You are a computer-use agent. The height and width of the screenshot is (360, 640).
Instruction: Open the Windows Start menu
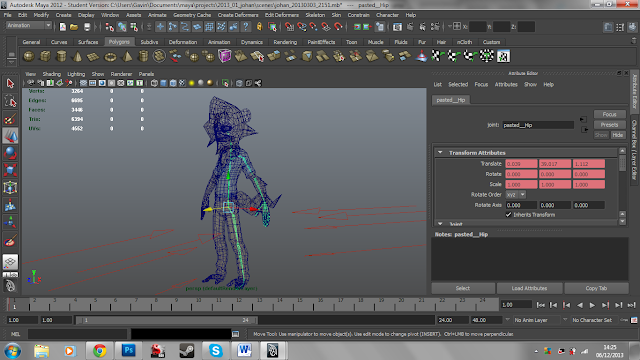tap(13, 351)
